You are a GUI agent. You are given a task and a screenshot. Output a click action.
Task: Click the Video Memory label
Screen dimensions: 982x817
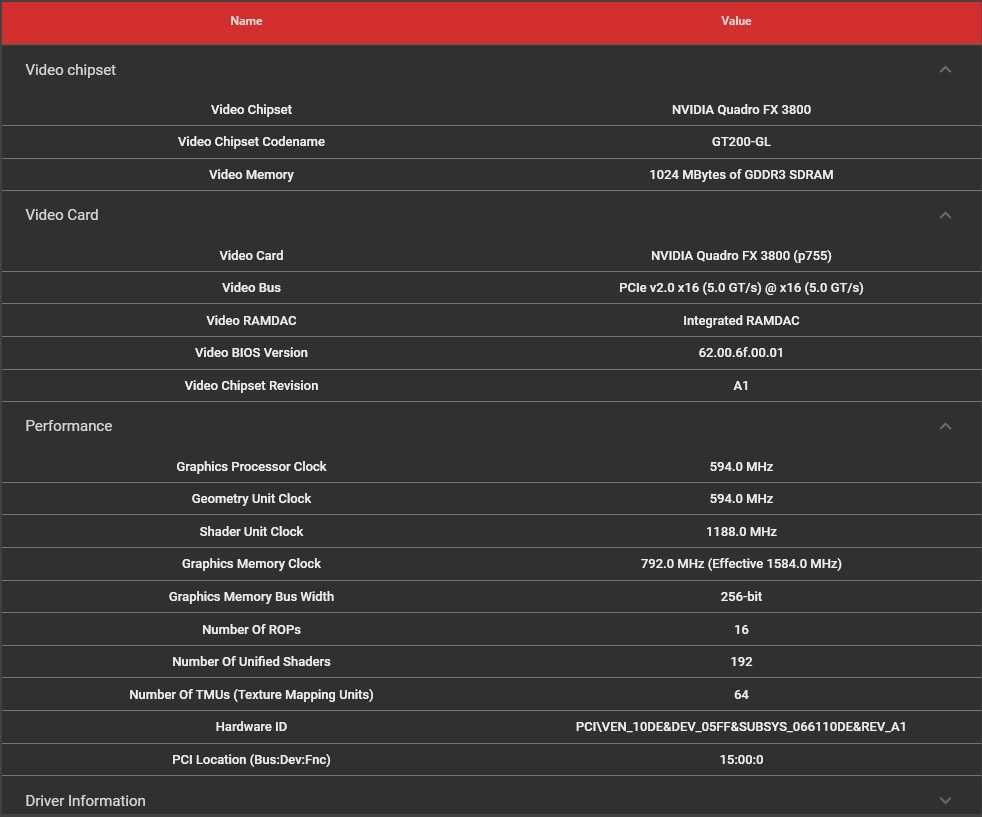pyautogui.click(x=251, y=175)
